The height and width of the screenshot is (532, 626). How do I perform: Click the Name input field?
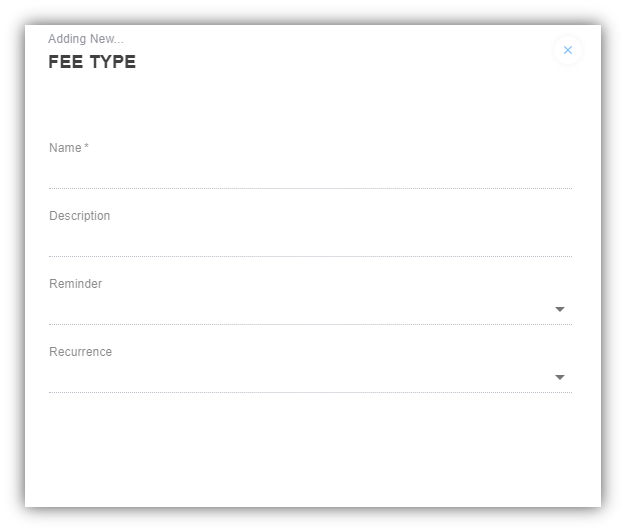(x=310, y=174)
